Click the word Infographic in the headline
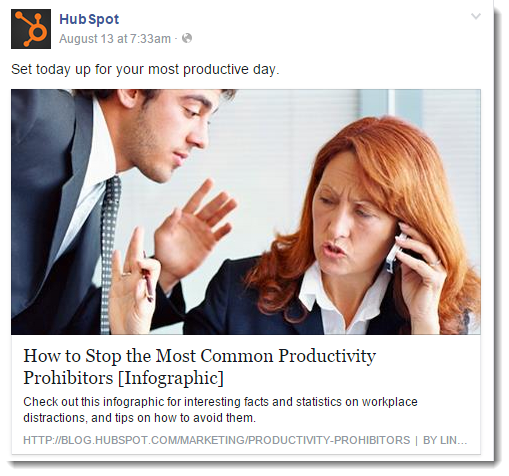Image resolution: width=509 pixels, height=476 pixels. pyautogui.click(x=171, y=378)
